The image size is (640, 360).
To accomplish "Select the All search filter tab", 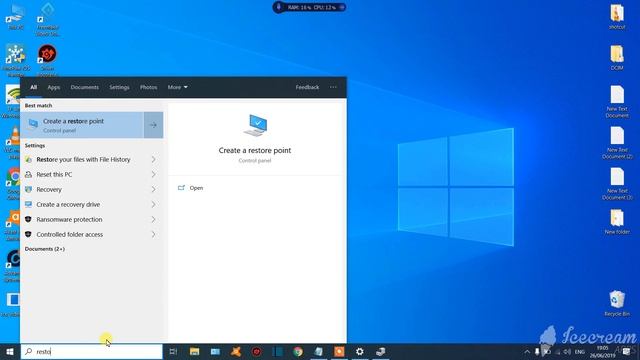I will pos(33,87).
